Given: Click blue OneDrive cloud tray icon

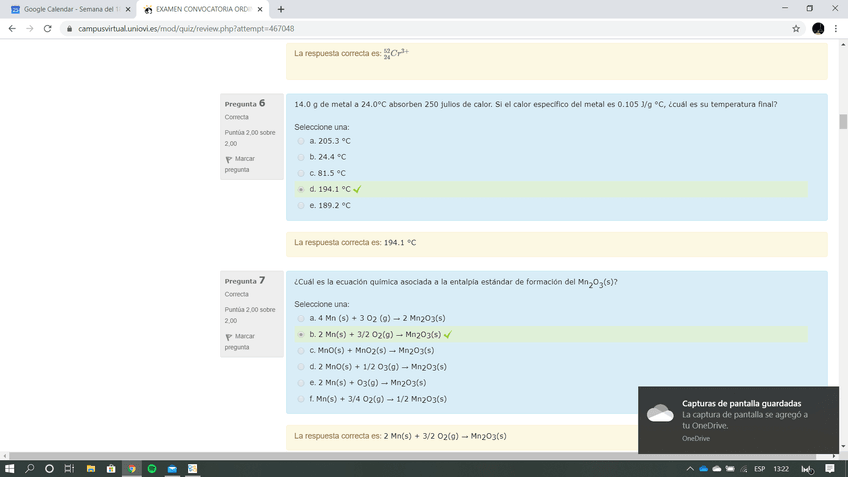Looking at the screenshot, I should [704, 469].
